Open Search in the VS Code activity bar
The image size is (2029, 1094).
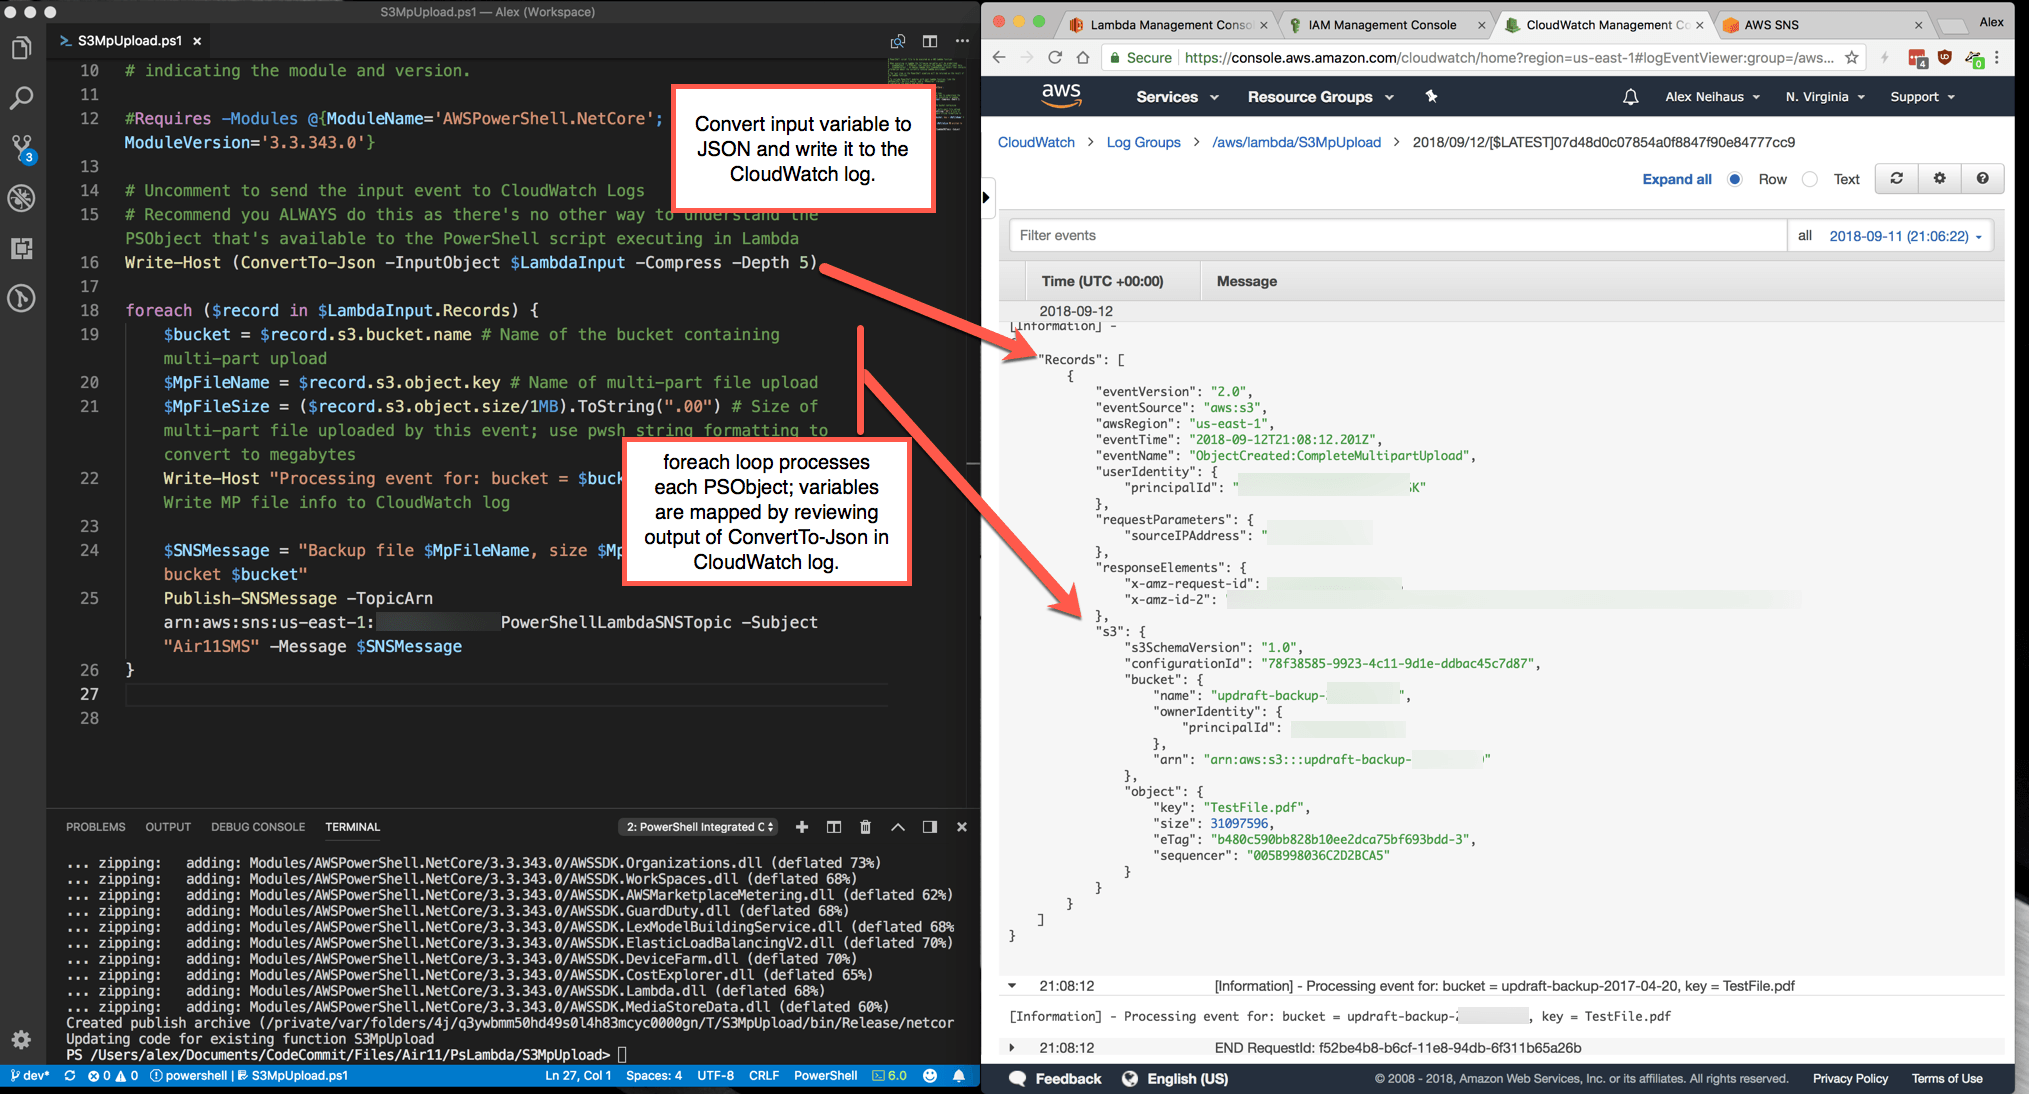point(21,98)
